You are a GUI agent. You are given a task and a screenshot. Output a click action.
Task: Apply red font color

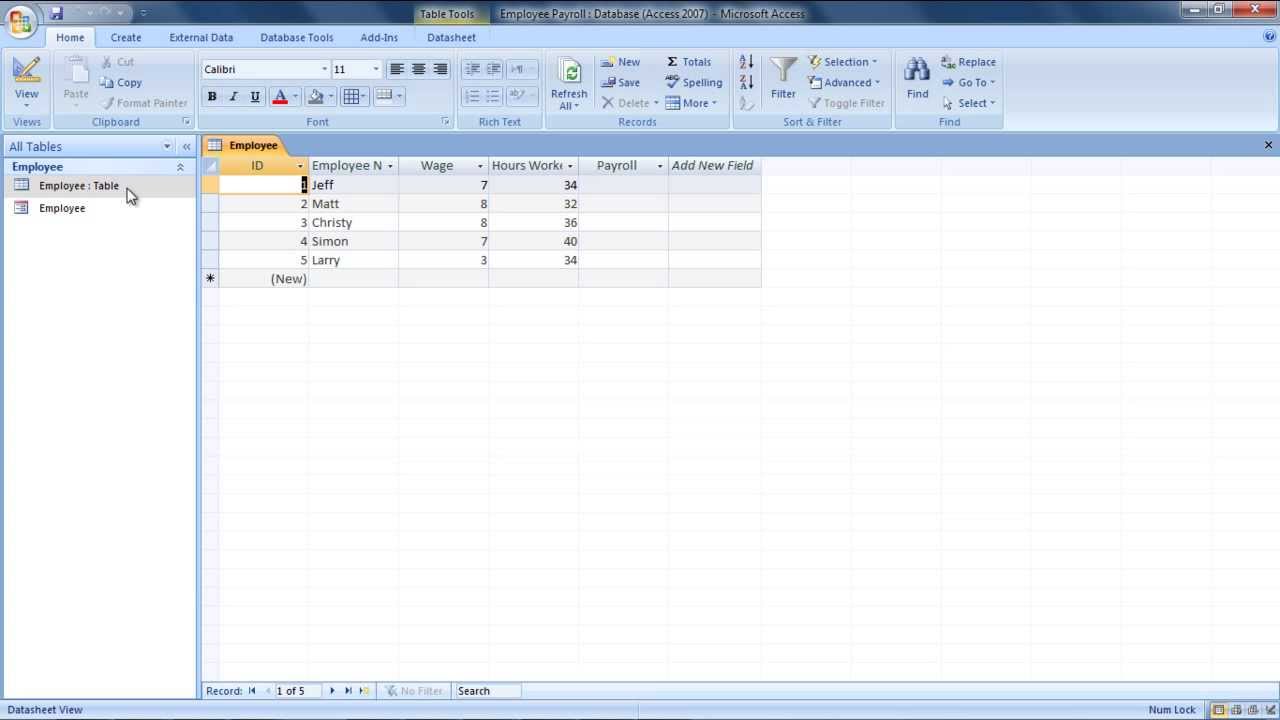tap(280, 96)
